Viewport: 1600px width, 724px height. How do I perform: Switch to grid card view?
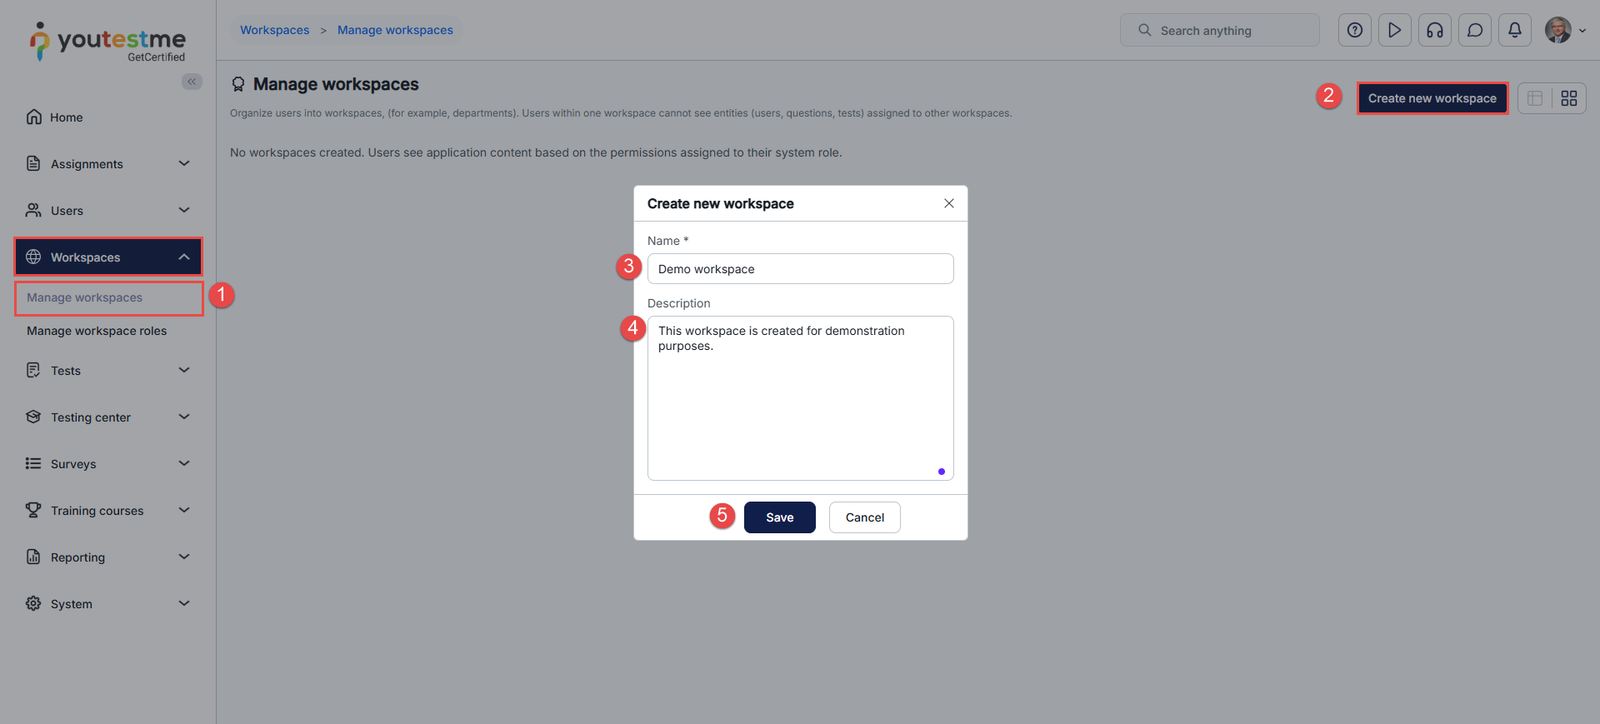pos(1569,98)
